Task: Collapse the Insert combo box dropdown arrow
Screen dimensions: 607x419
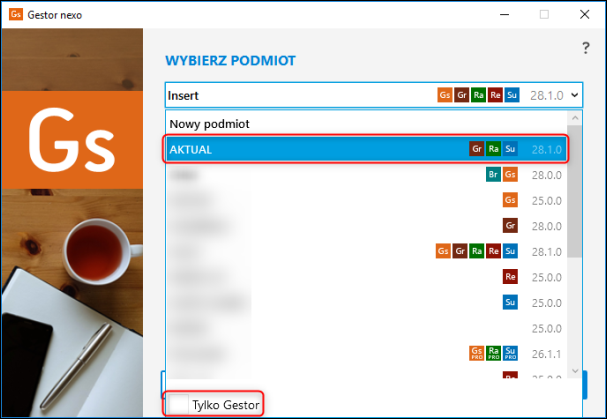Action: (575, 95)
